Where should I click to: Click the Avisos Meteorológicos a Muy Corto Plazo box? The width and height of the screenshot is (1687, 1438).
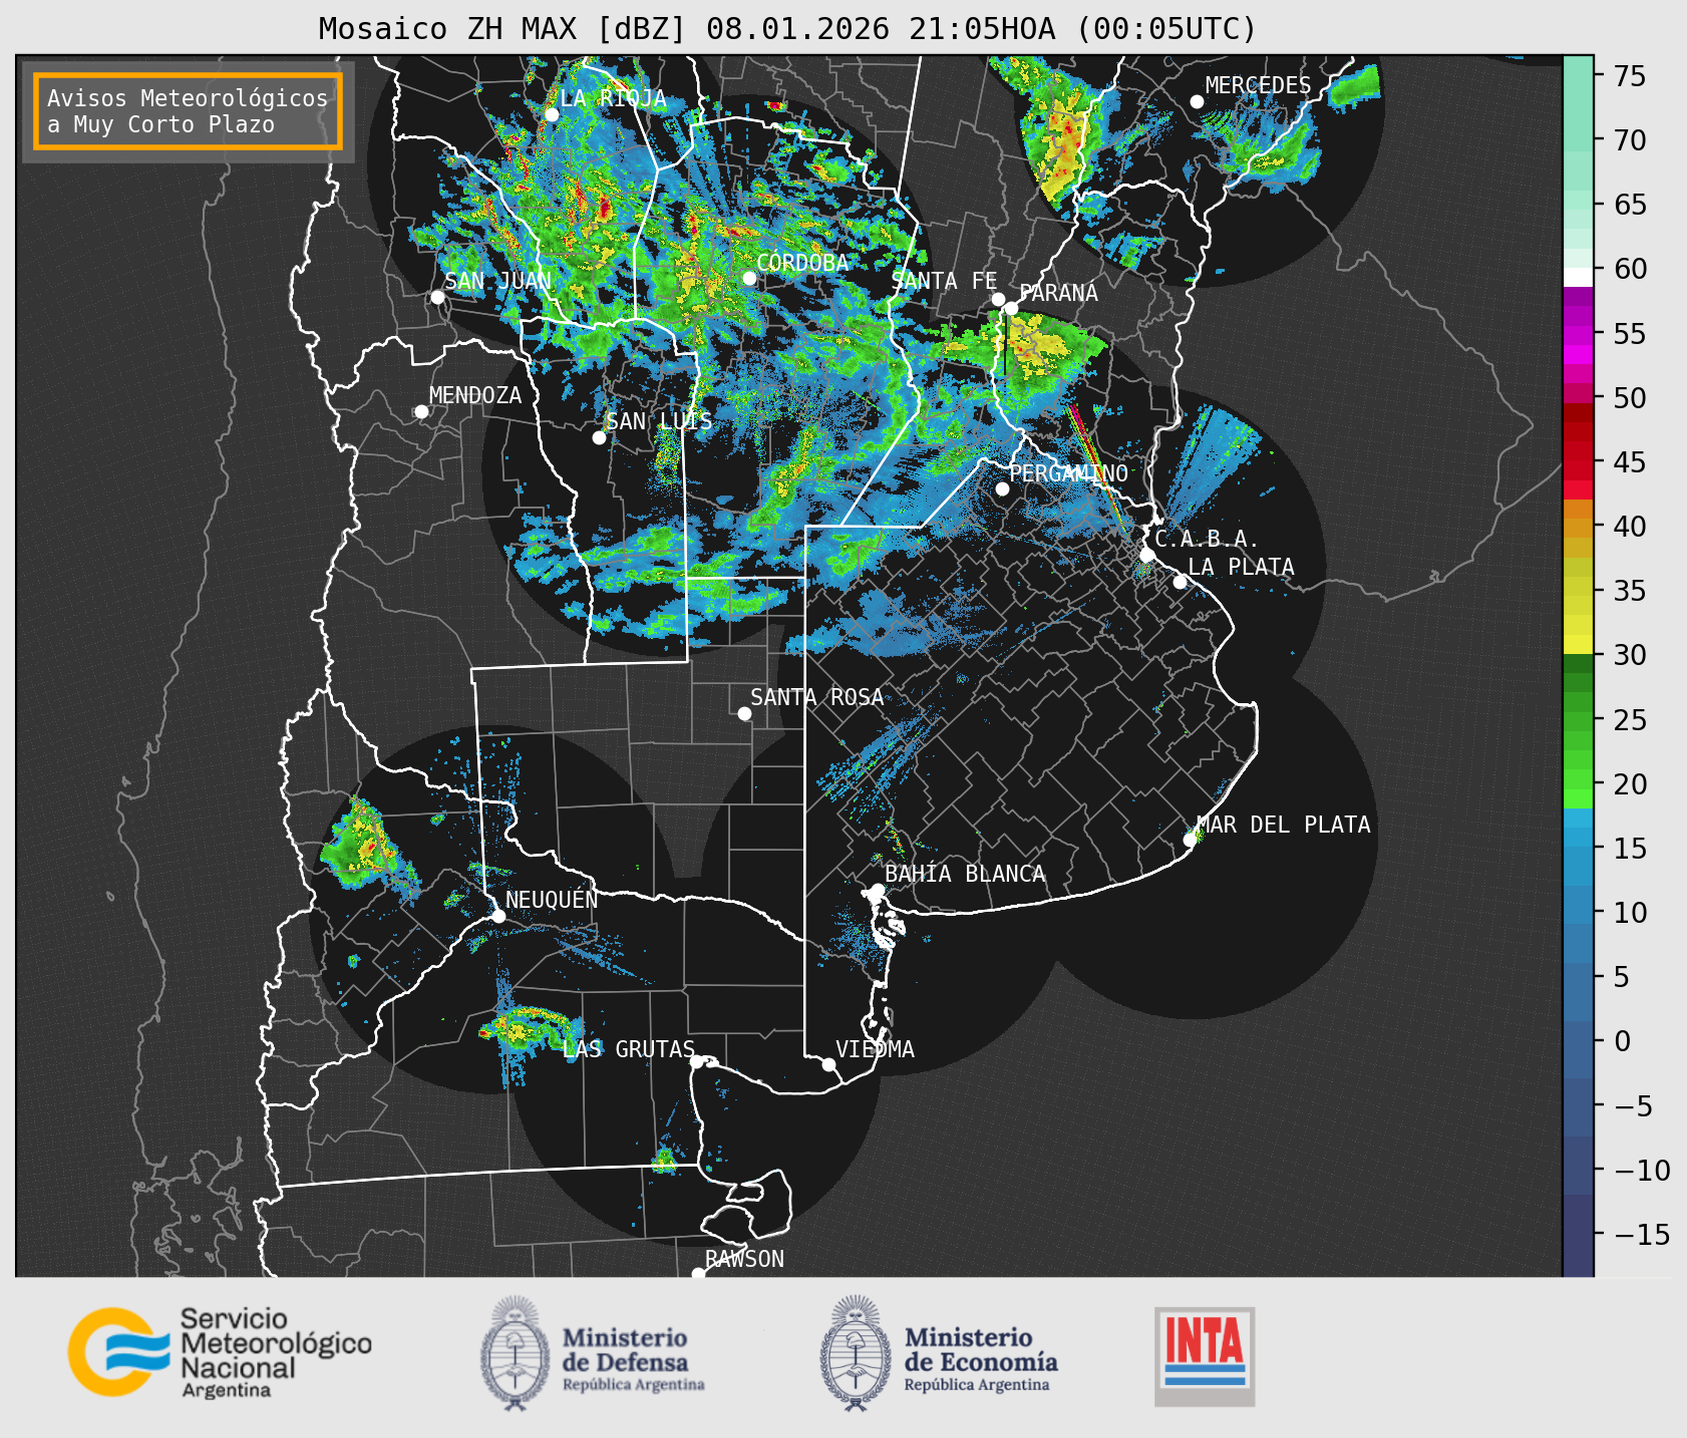[x=188, y=111]
